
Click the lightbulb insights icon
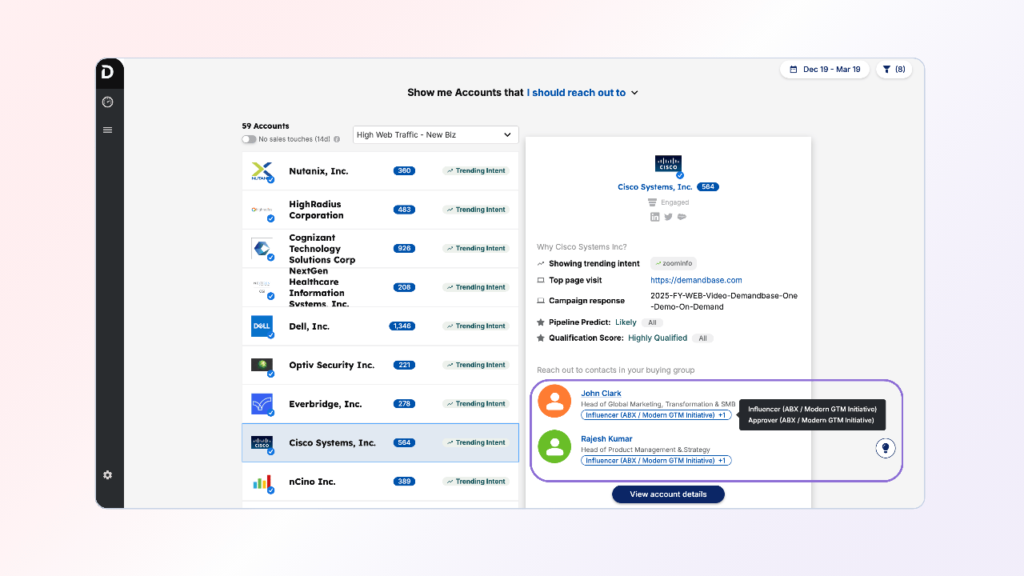coord(886,448)
